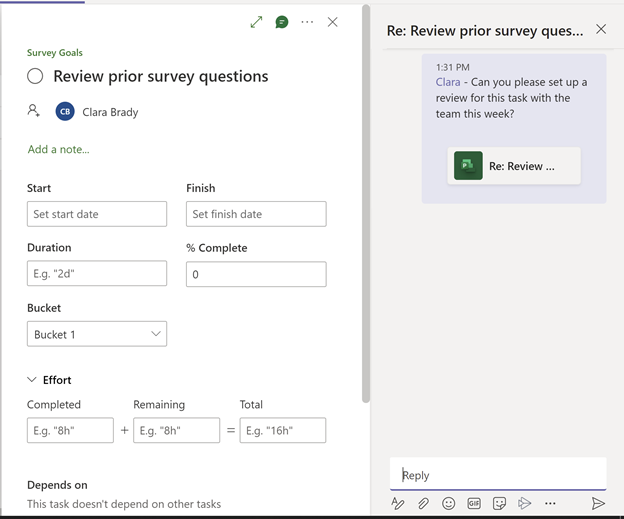
Task: Click the expand task details icon
Action: coord(257,22)
